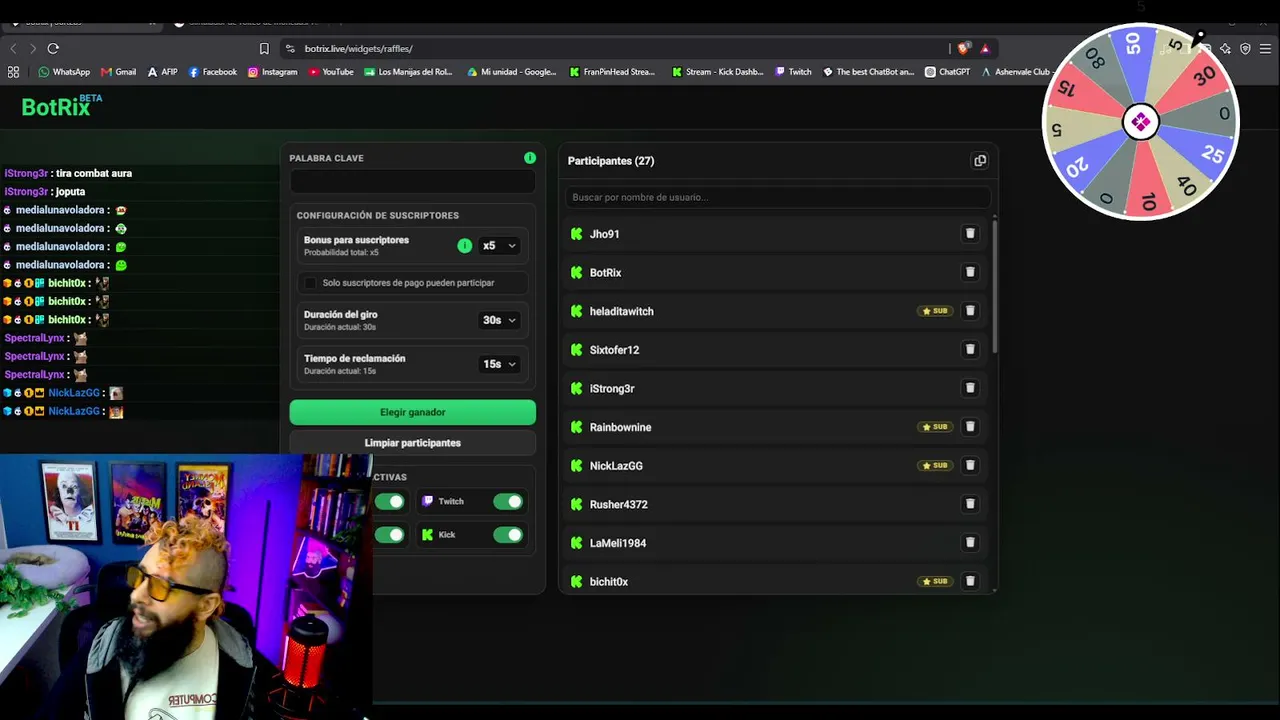The image size is (1280, 720).
Task: Click the Limpiar participantes button
Action: click(x=413, y=443)
